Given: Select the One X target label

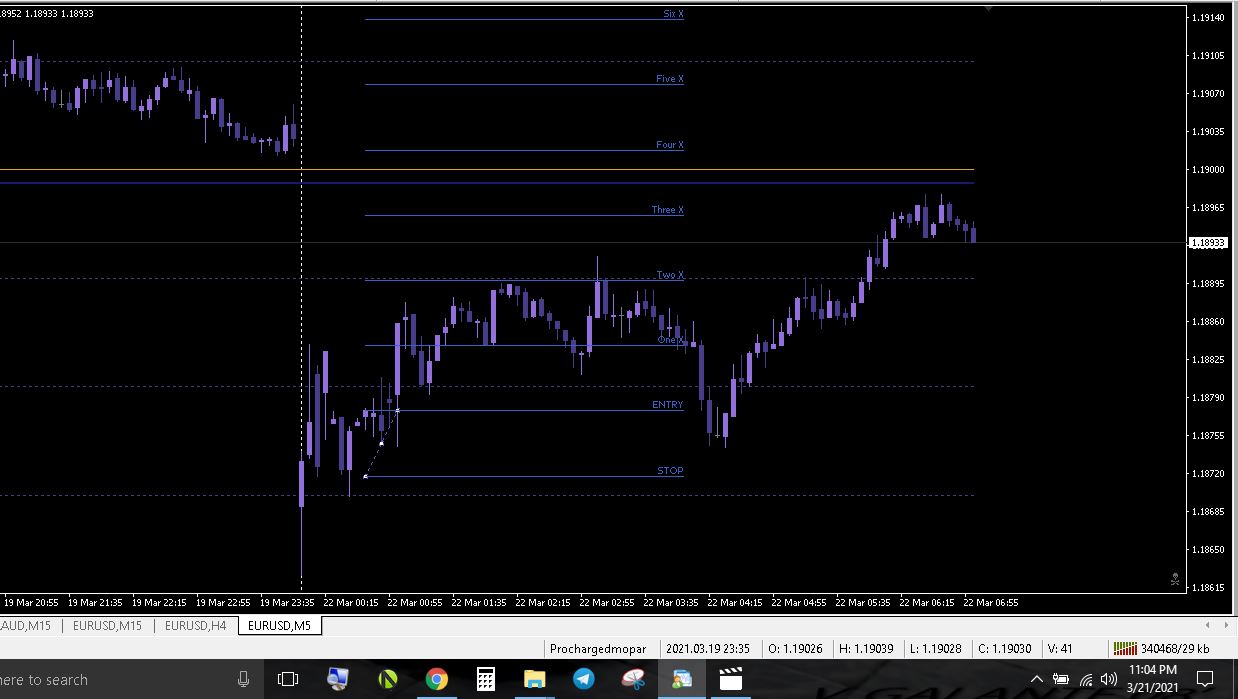Looking at the screenshot, I should tap(670, 340).
